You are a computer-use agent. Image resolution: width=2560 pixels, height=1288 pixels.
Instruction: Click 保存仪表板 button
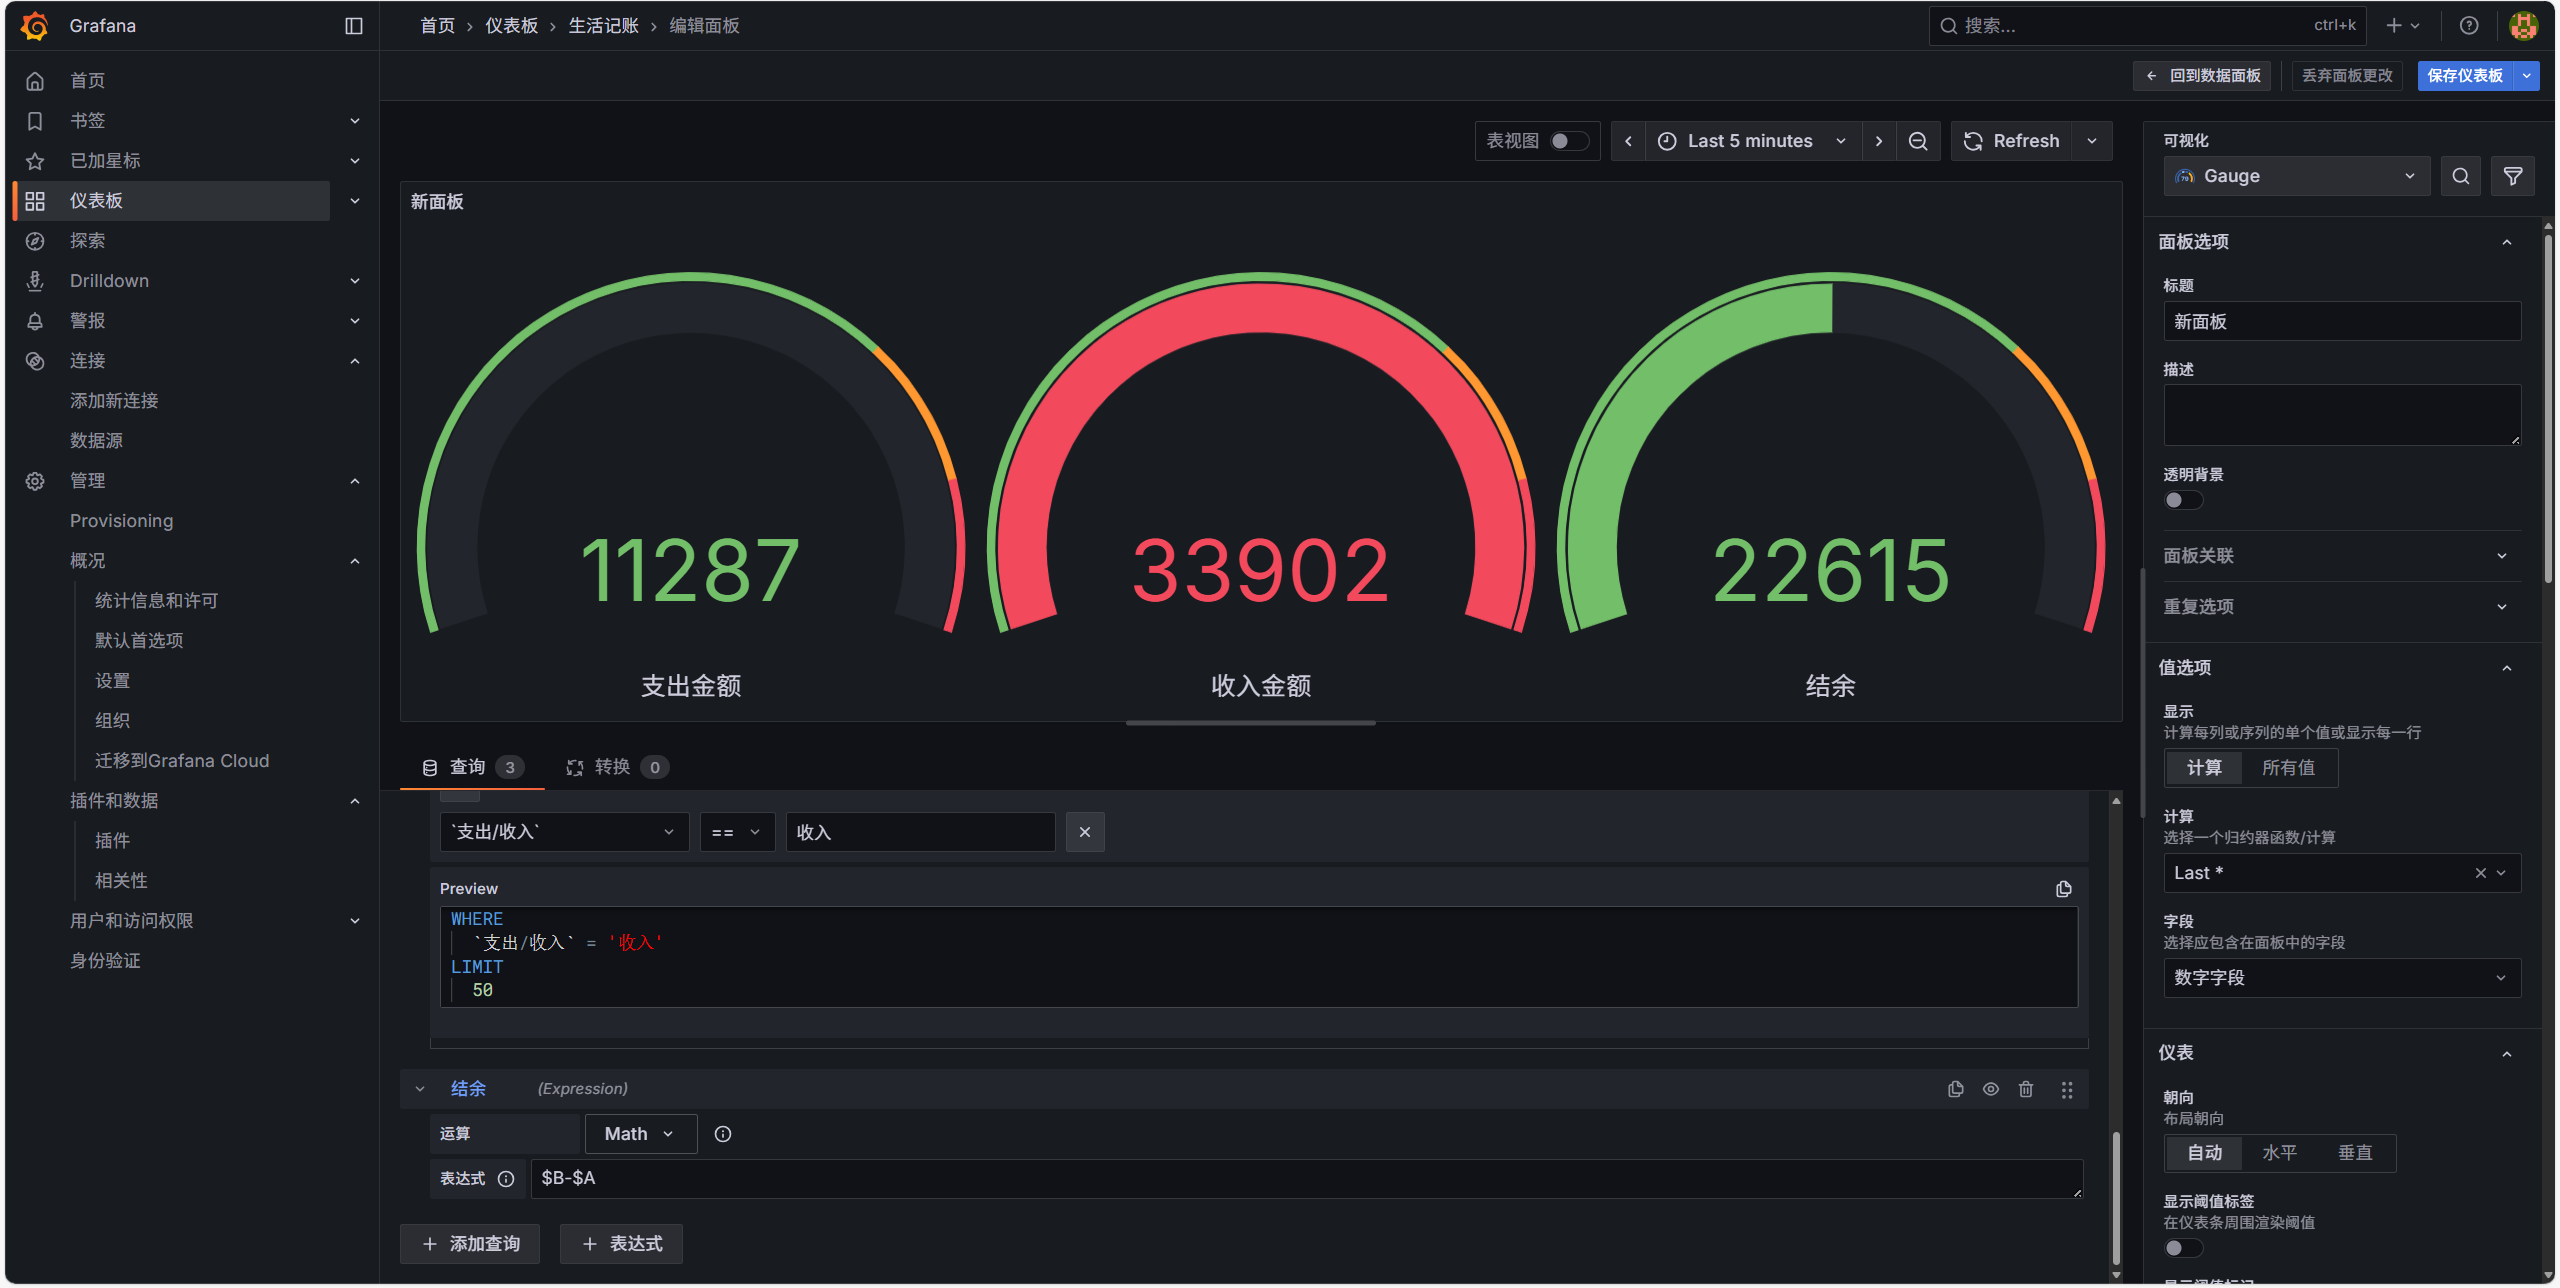2465,76
